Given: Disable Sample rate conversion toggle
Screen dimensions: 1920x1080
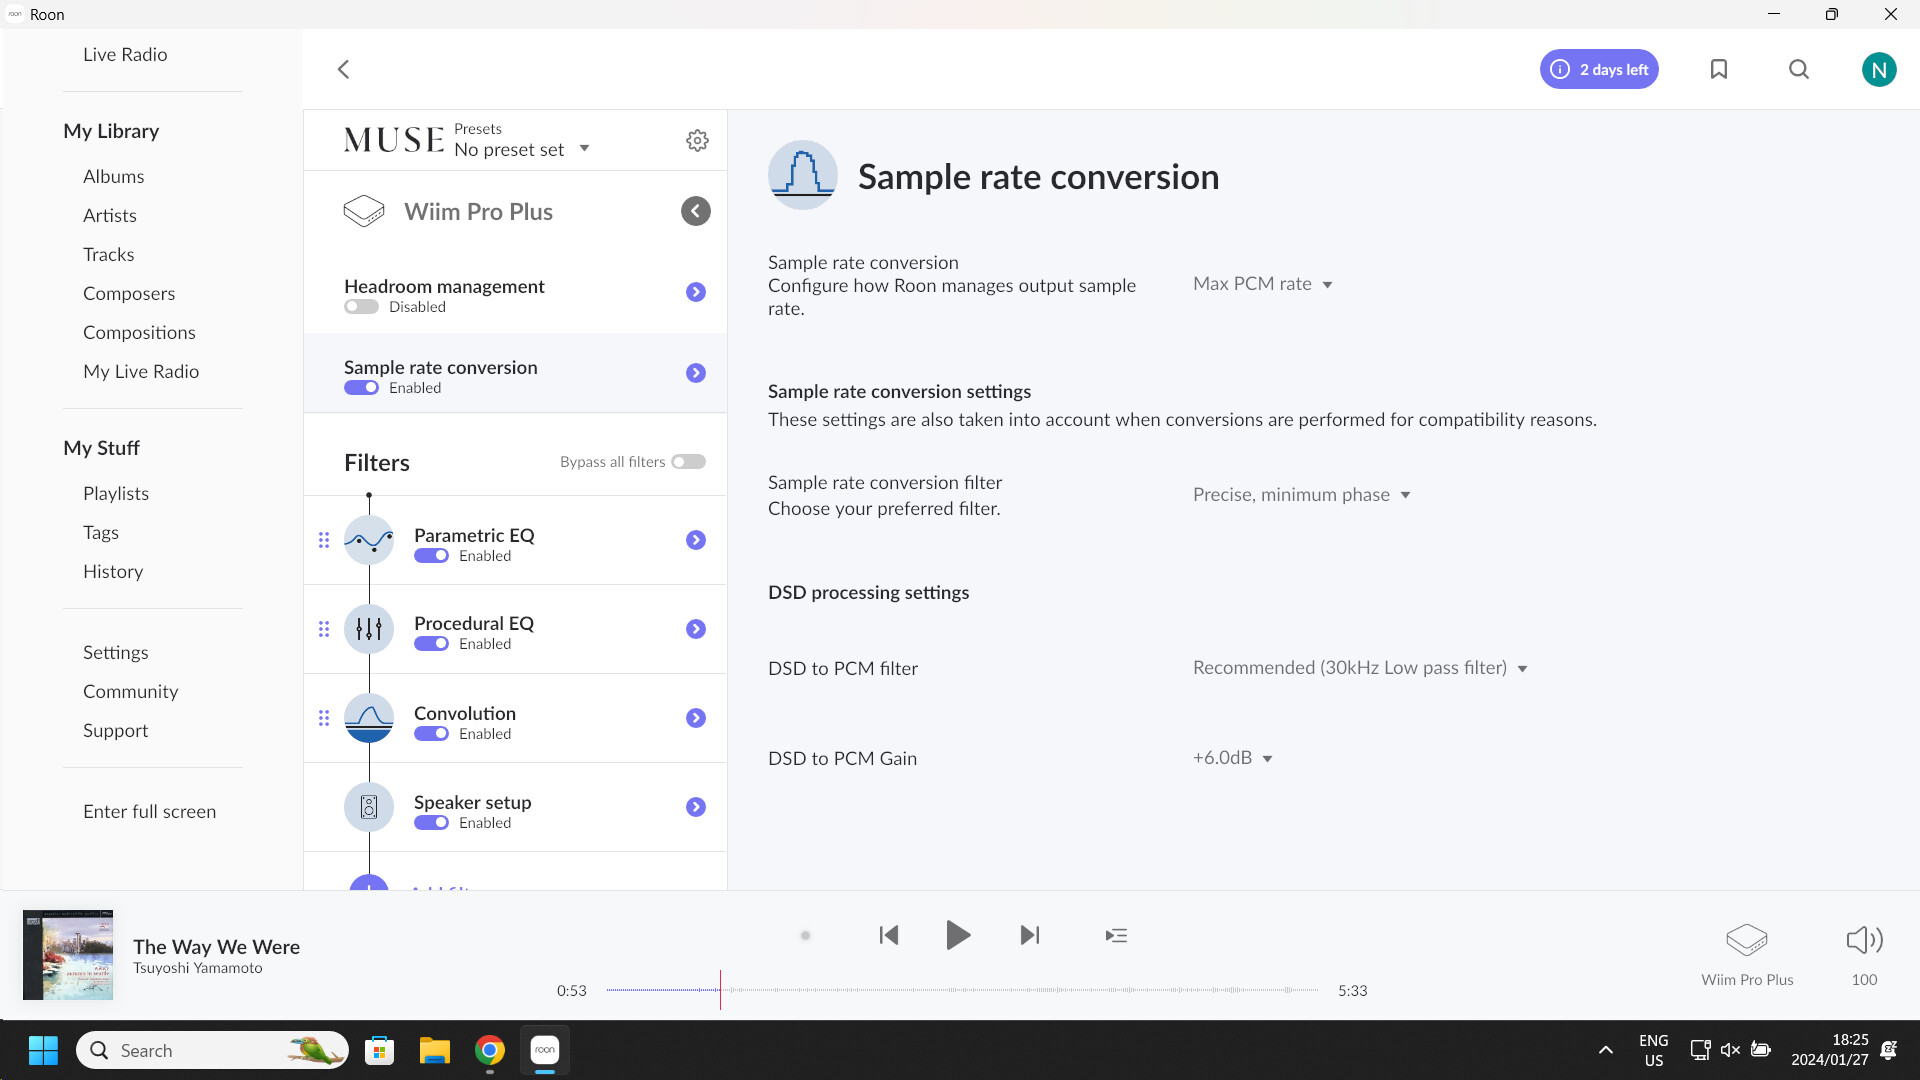Looking at the screenshot, I should click(x=361, y=387).
